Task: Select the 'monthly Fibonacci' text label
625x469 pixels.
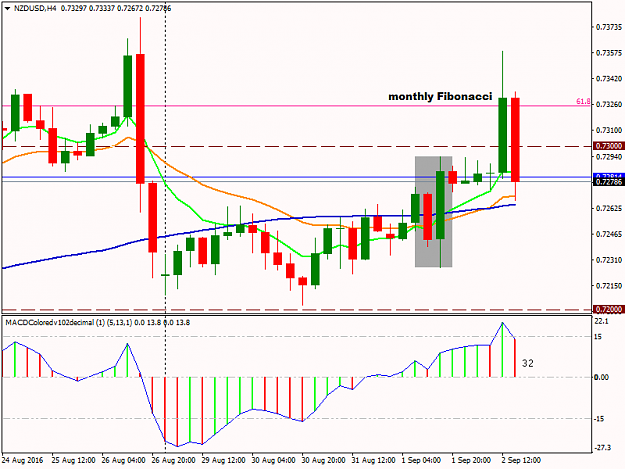Action: click(440, 96)
